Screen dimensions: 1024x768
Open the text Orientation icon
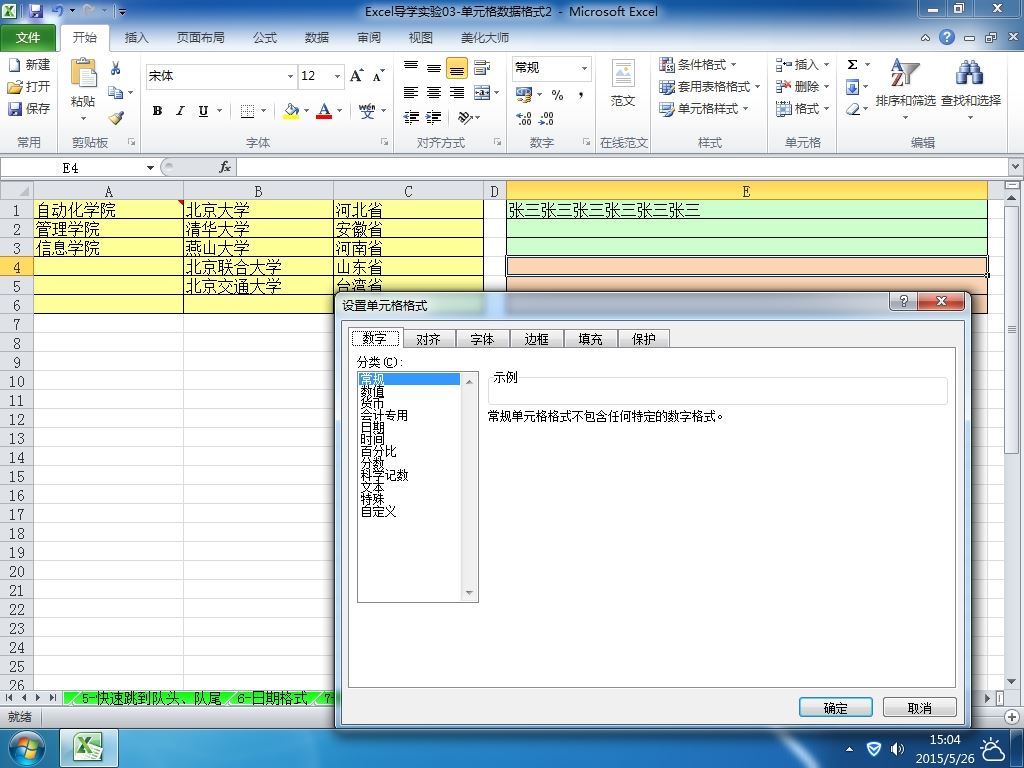click(x=466, y=118)
